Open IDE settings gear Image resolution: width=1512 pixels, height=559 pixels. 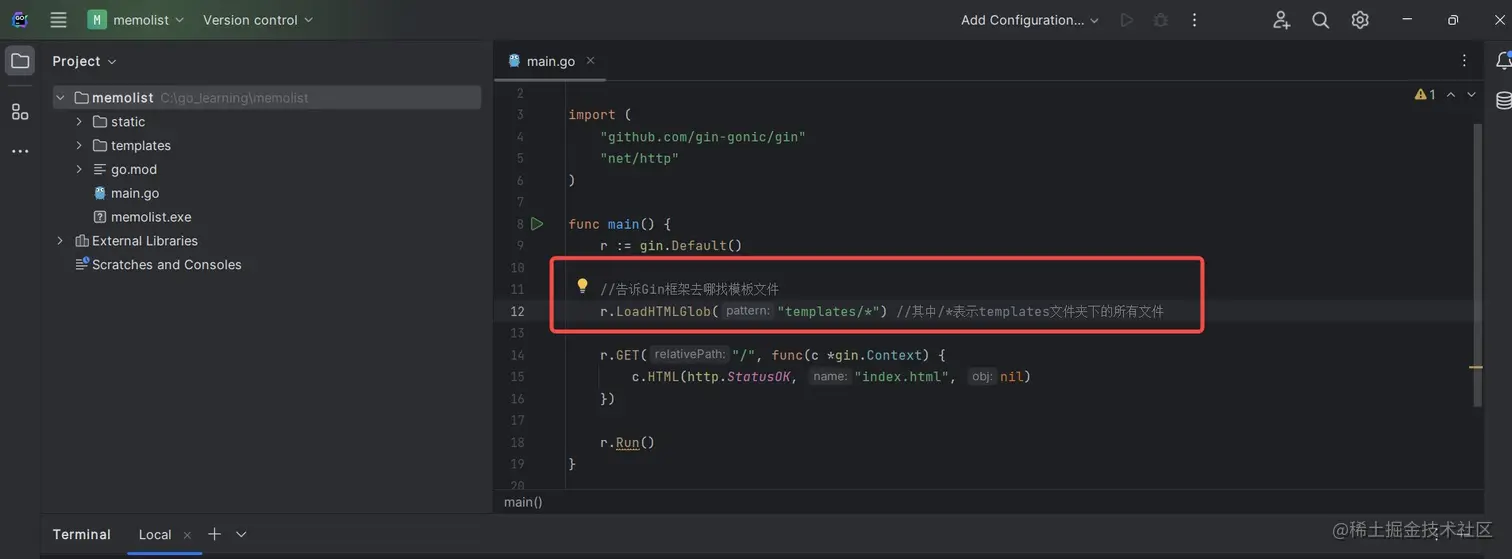[1360, 20]
